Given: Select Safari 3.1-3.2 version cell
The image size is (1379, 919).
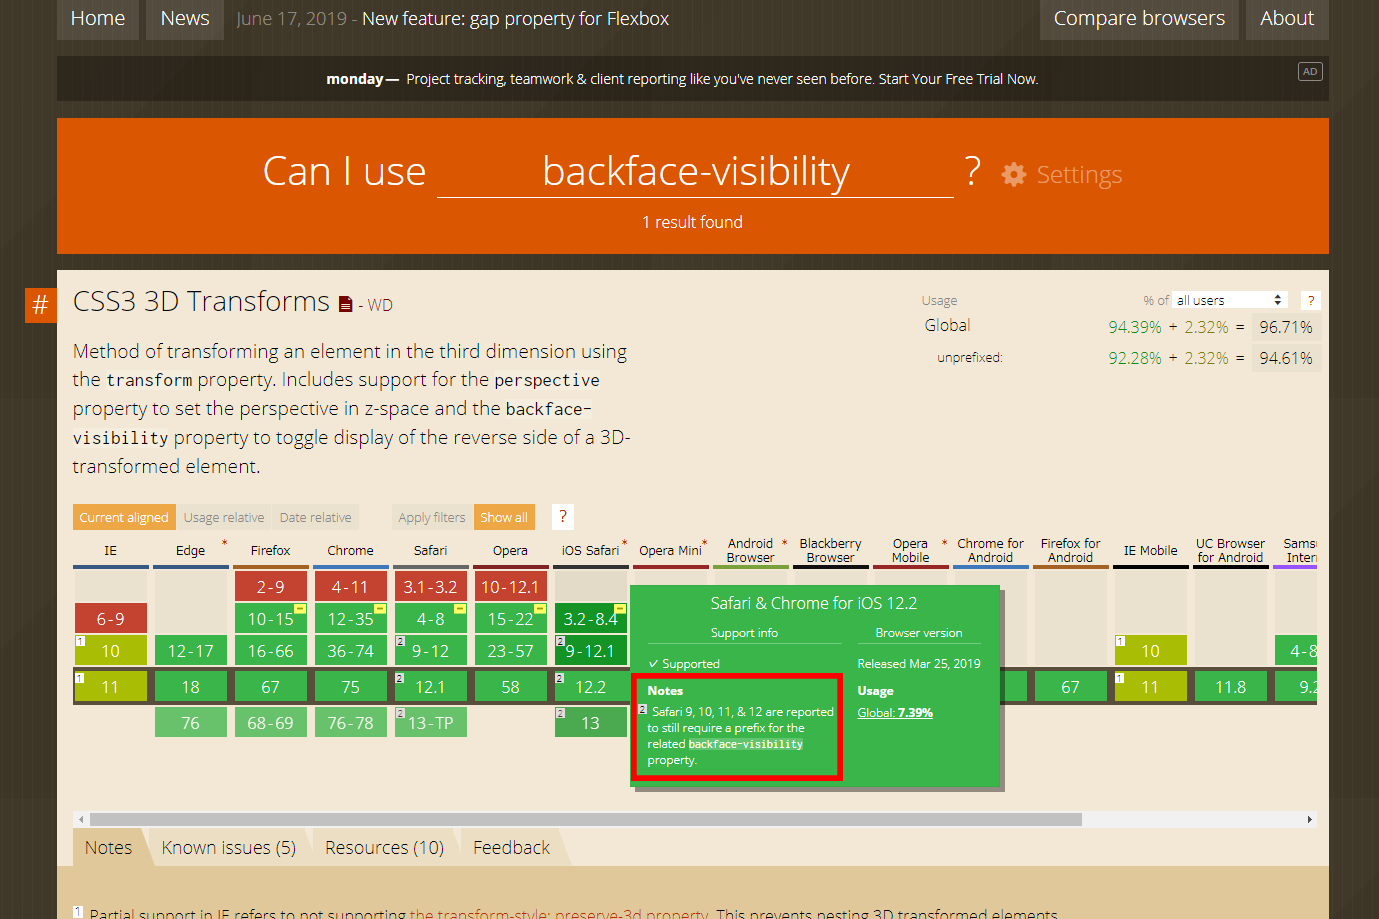Looking at the screenshot, I should [x=431, y=587].
